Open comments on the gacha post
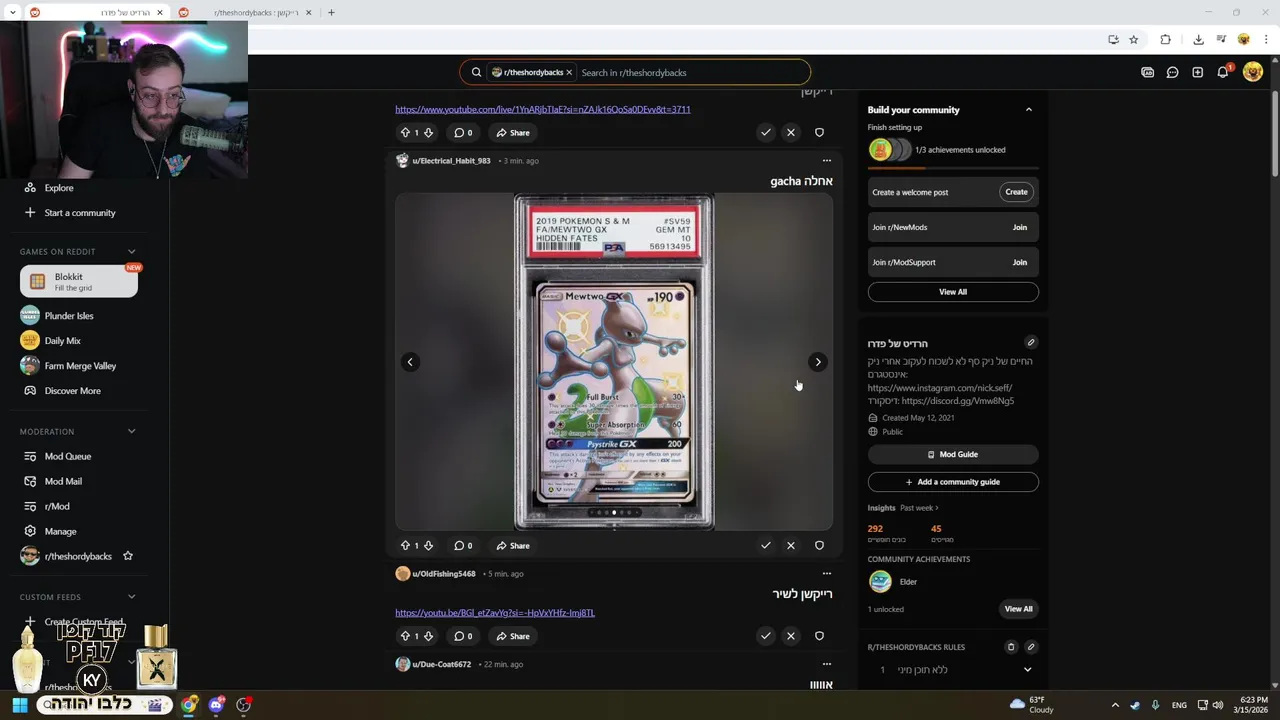The image size is (1280, 720). pyautogui.click(x=463, y=545)
